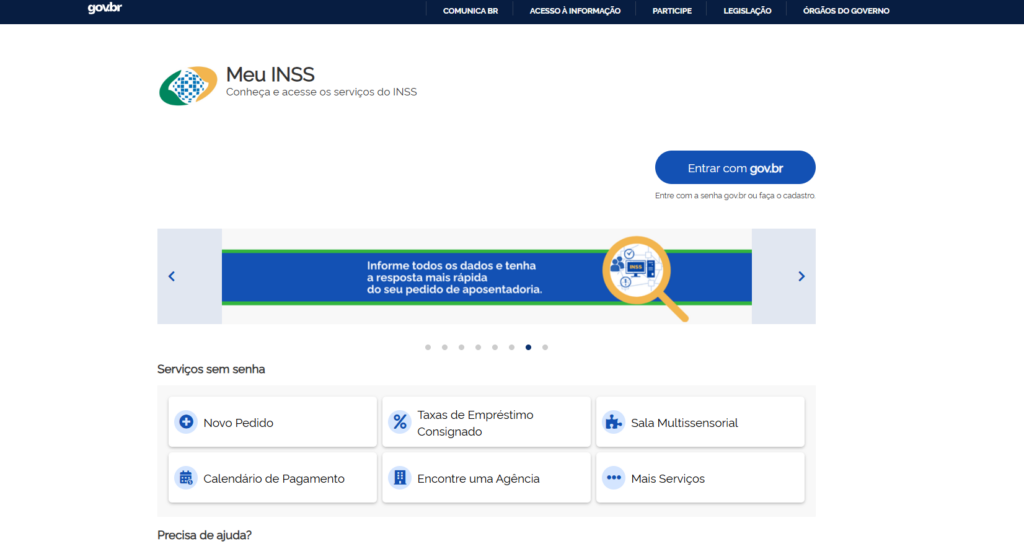The height and width of the screenshot is (549, 1024).
Task: Click 'Conheça e acesse os serviços do INSS'
Action: coord(321,92)
